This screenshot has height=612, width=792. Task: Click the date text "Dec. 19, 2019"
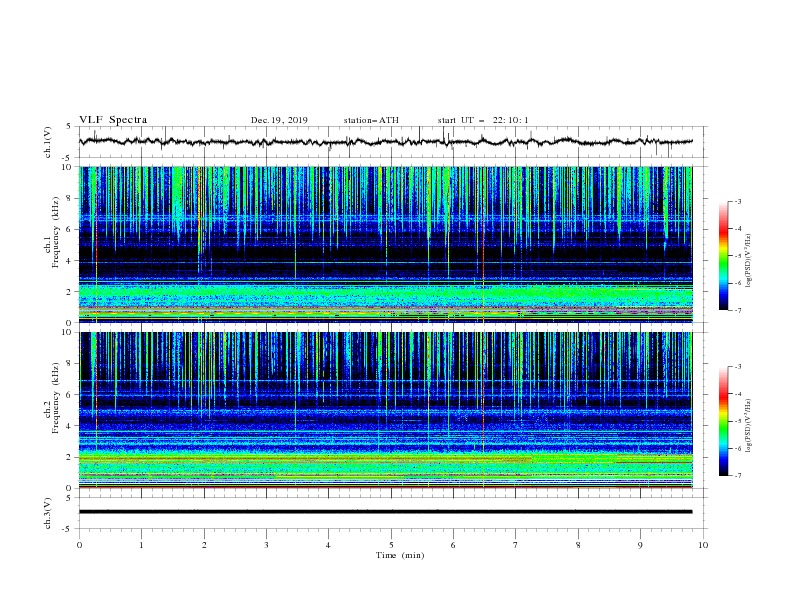pyautogui.click(x=279, y=120)
